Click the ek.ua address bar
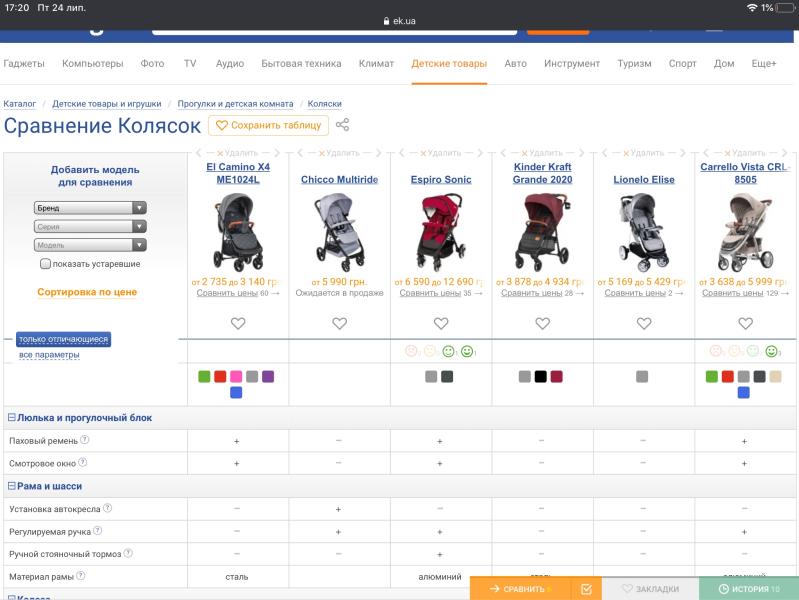799x600 pixels. [400, 21]
